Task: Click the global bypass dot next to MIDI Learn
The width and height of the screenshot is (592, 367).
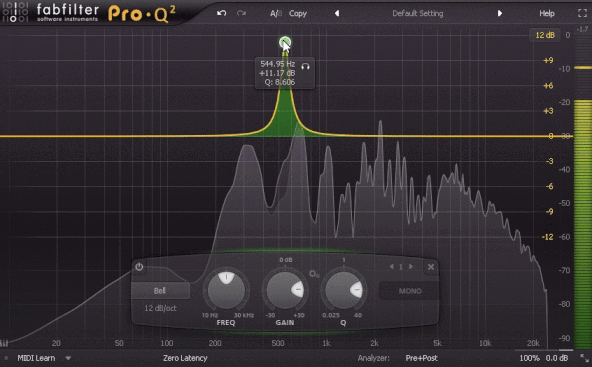Action: (x=6, y=358)
